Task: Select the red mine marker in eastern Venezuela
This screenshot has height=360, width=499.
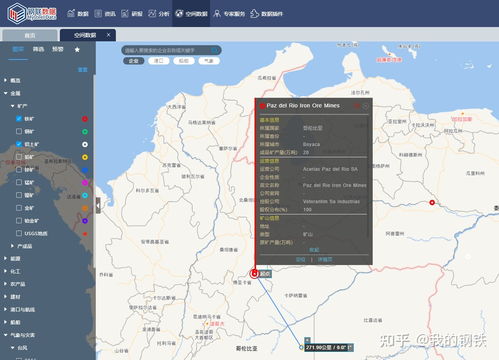Action: coord(432,202)
